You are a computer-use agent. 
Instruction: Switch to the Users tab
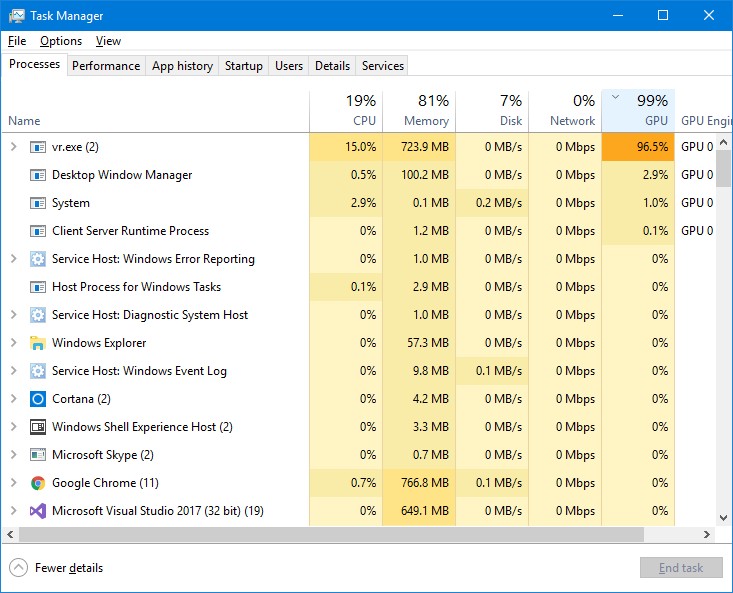[289, 66]
